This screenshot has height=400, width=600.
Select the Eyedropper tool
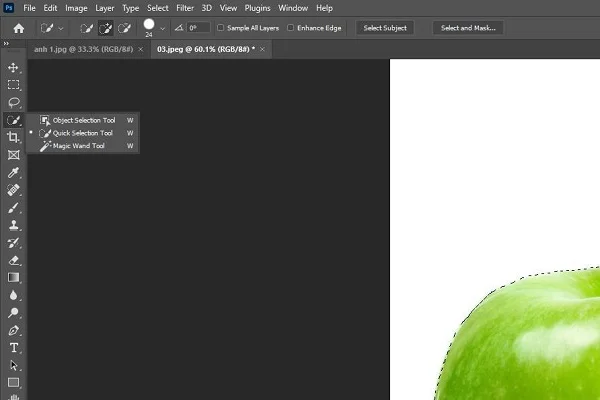(x=14, y=172)
